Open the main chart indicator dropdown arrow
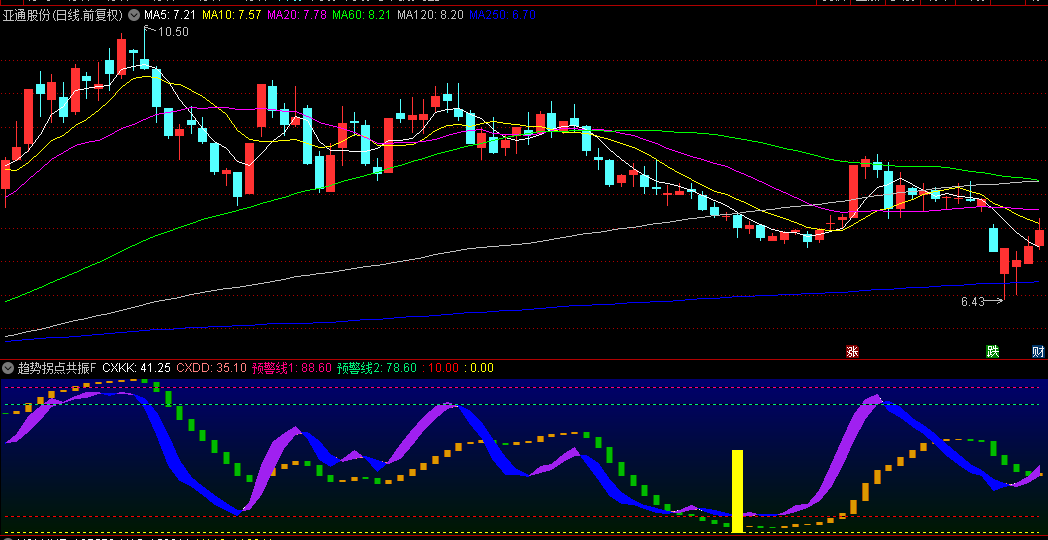 click(x=134, y=16)
